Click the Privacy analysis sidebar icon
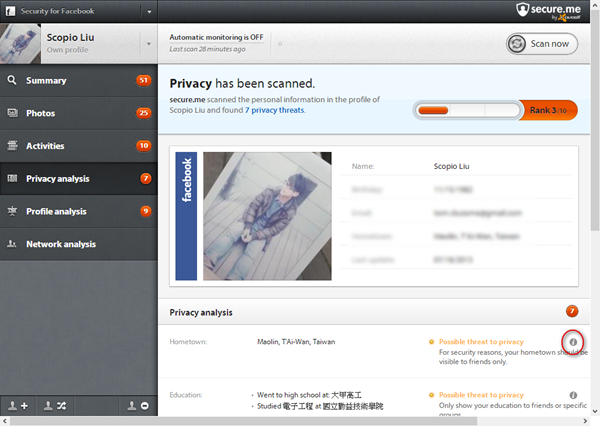 12,178
